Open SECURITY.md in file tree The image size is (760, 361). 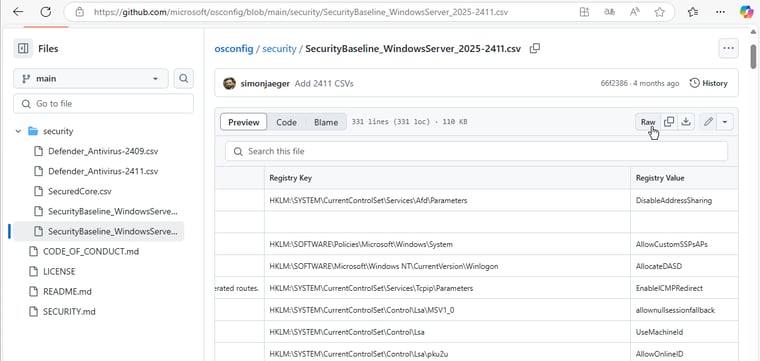(x=69, y=312)
